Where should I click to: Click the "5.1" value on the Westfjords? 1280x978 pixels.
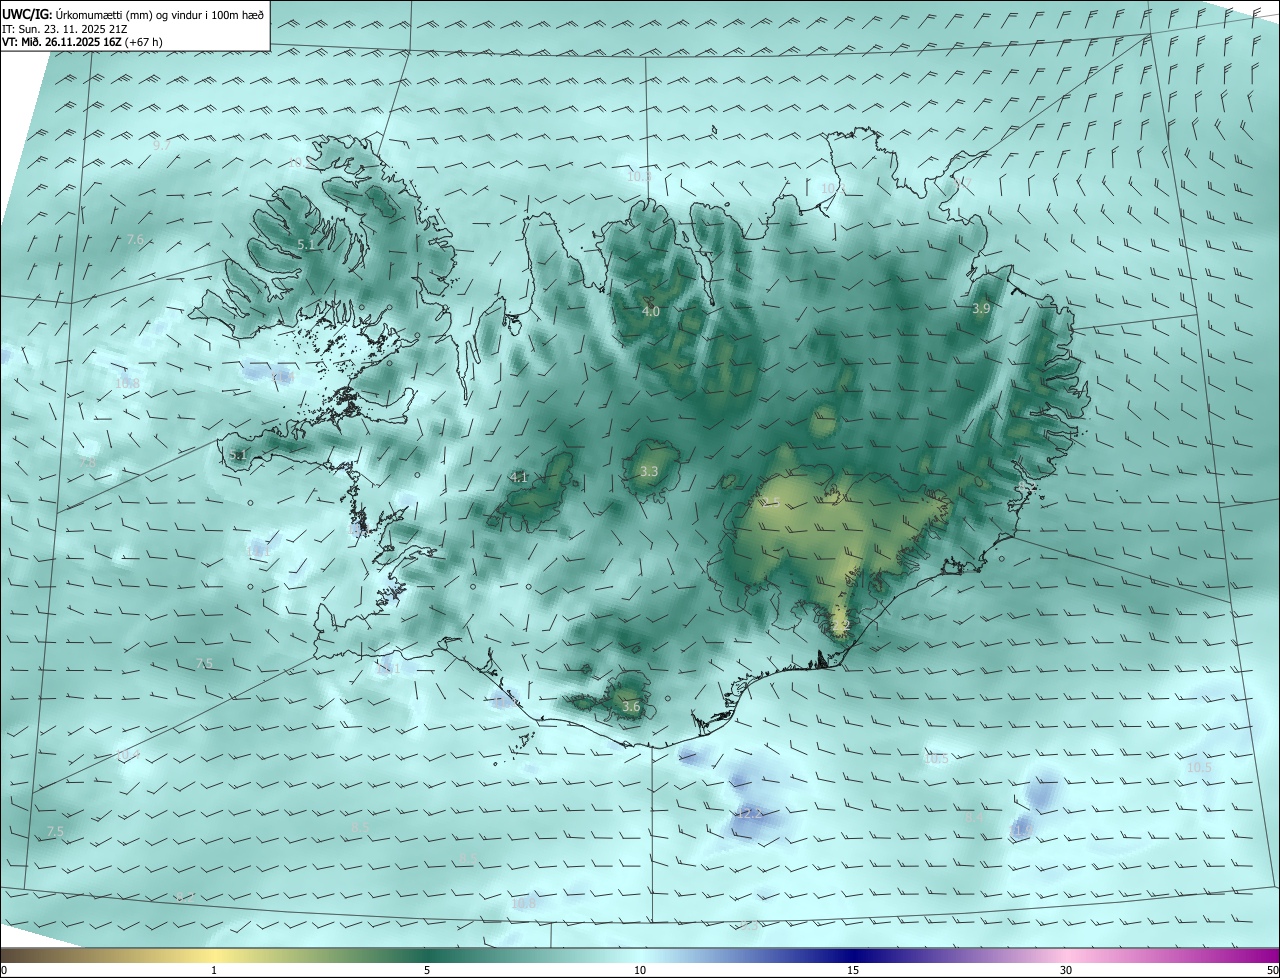[x=306, y=244]
